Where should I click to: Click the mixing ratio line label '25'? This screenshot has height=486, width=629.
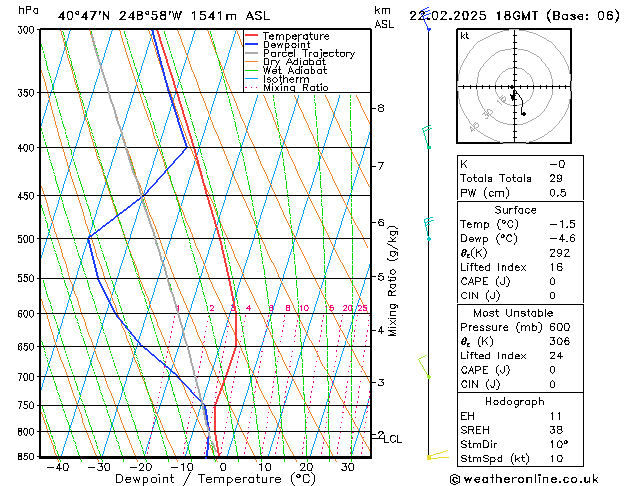pos(362,308)
